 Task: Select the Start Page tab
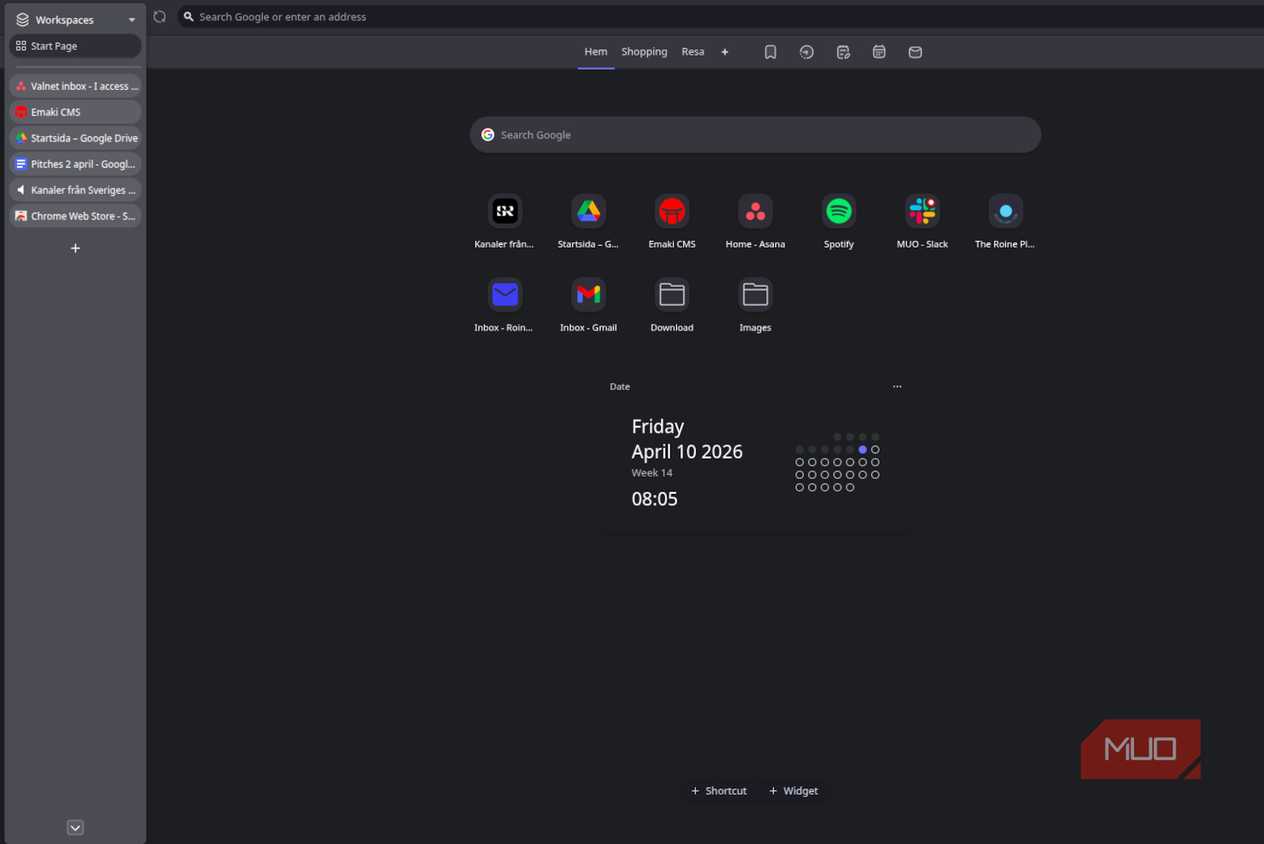(75, 46)
